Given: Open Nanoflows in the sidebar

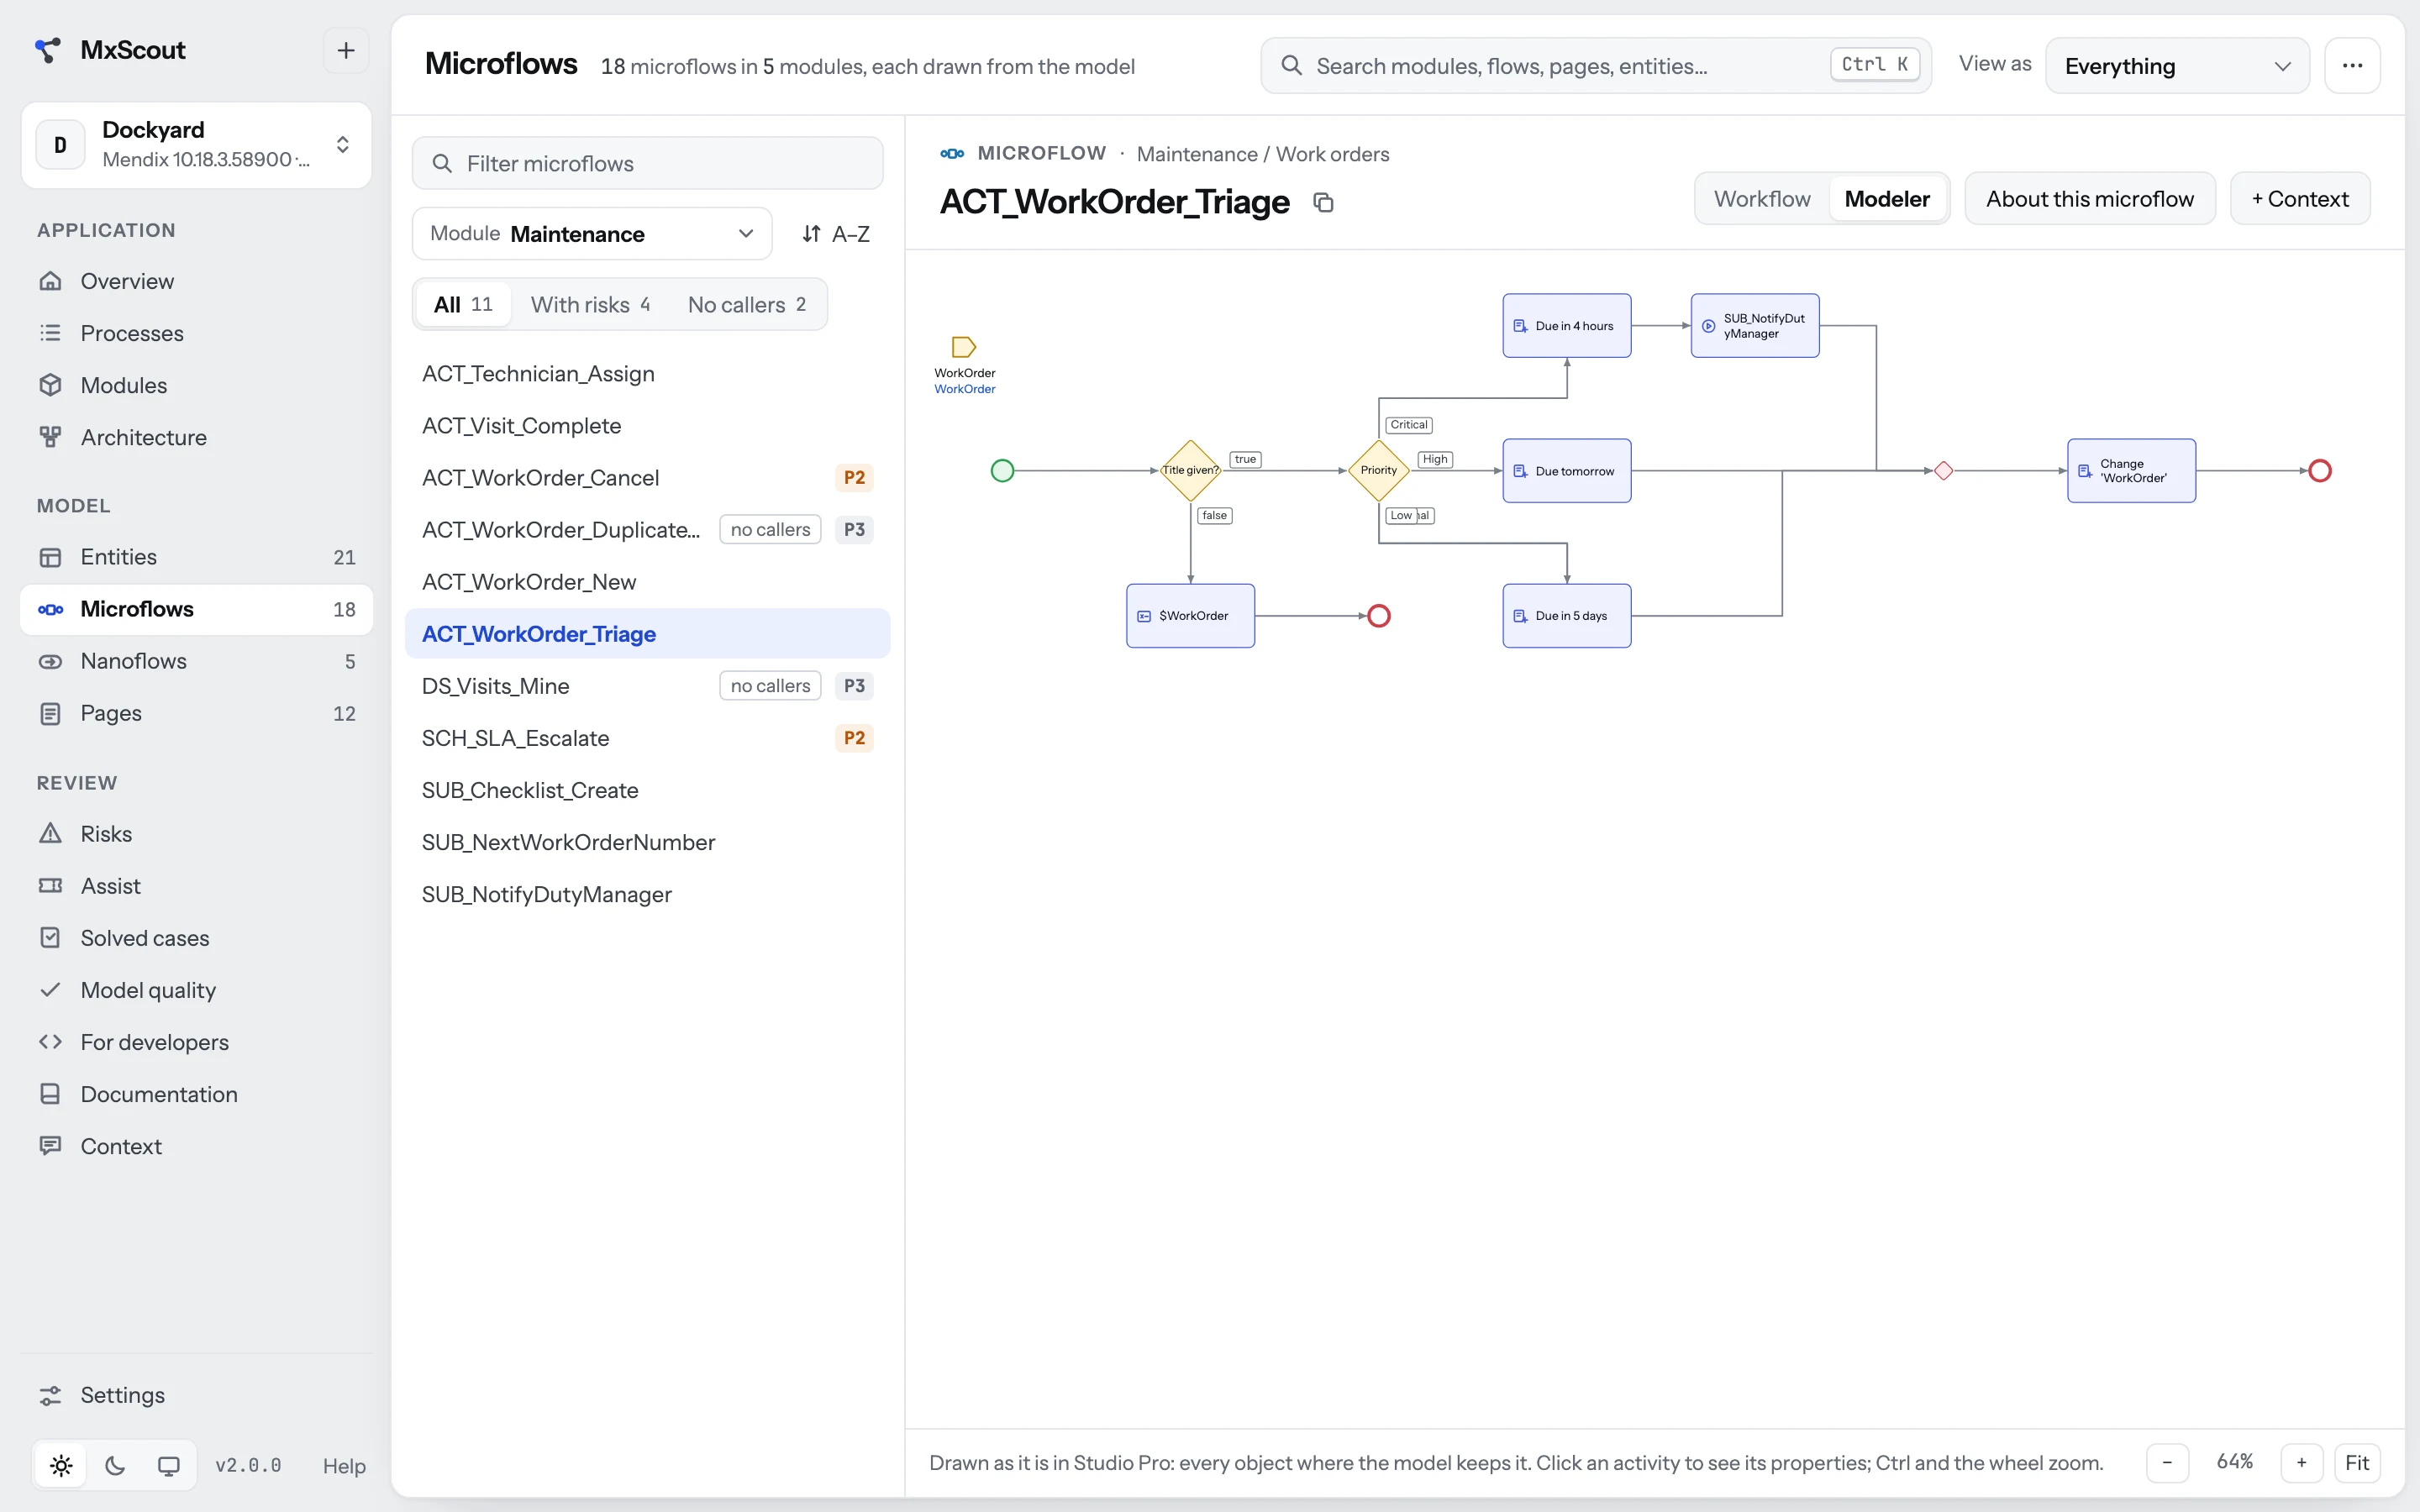Looking at the screenshot, I should coord(196,661).
